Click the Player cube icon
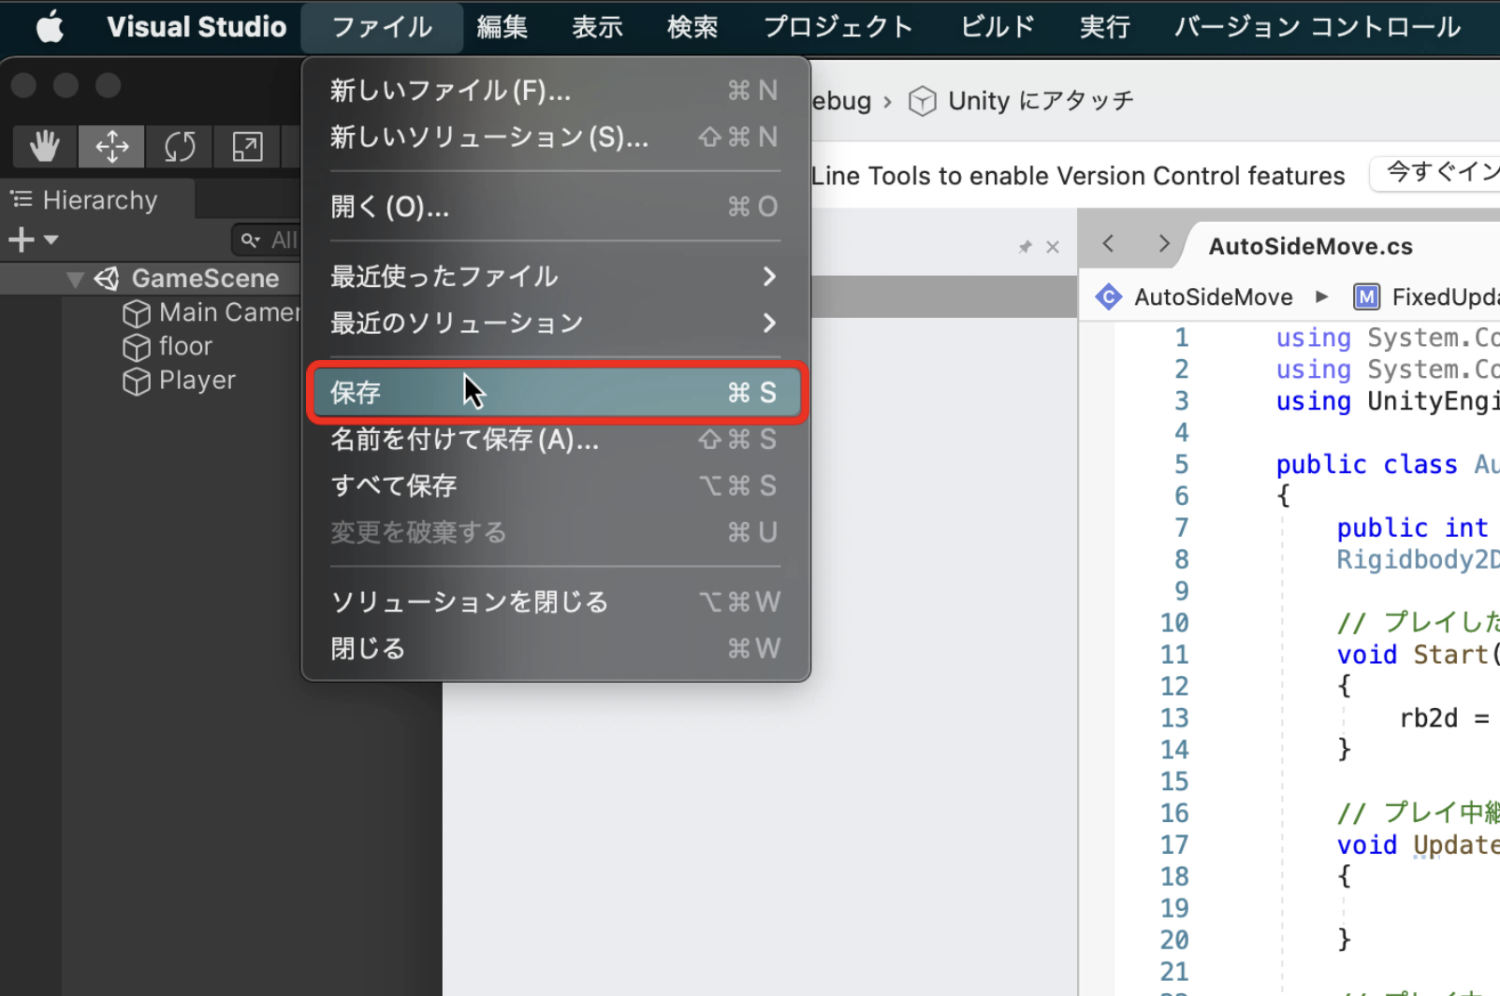 pyautogui.click(x=136, y=382)
